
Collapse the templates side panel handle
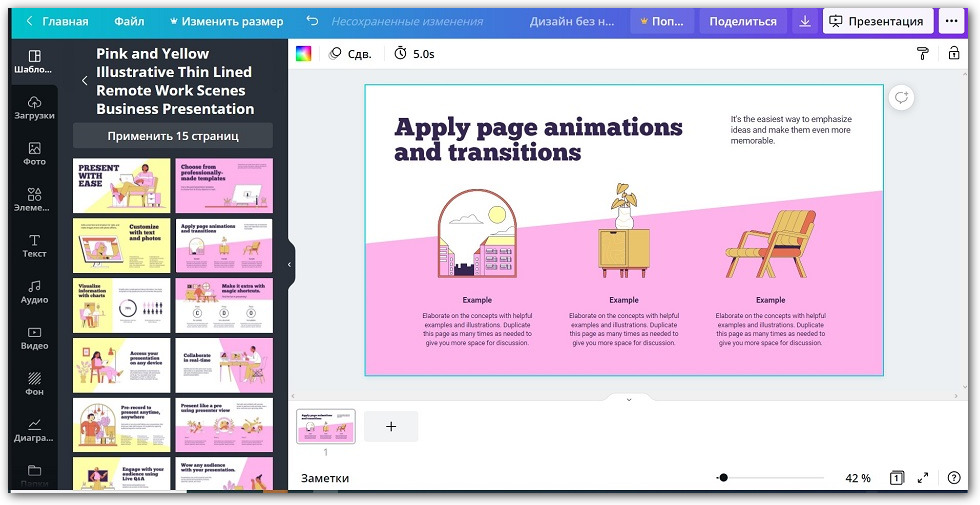(290, 265)
